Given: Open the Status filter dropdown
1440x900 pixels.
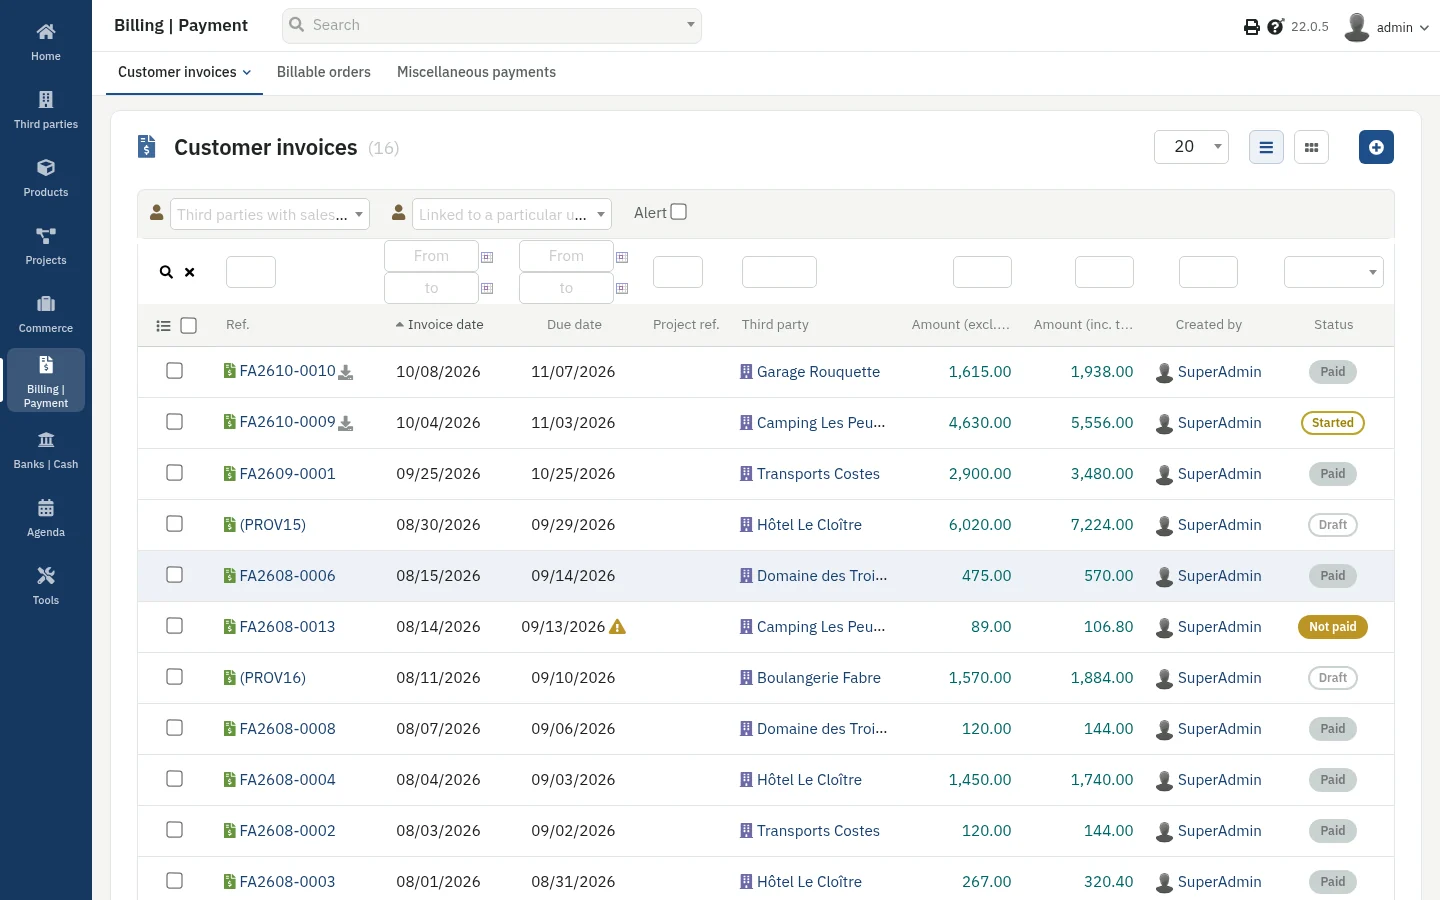Looking at the screenshot, I should pos(1333,272).
